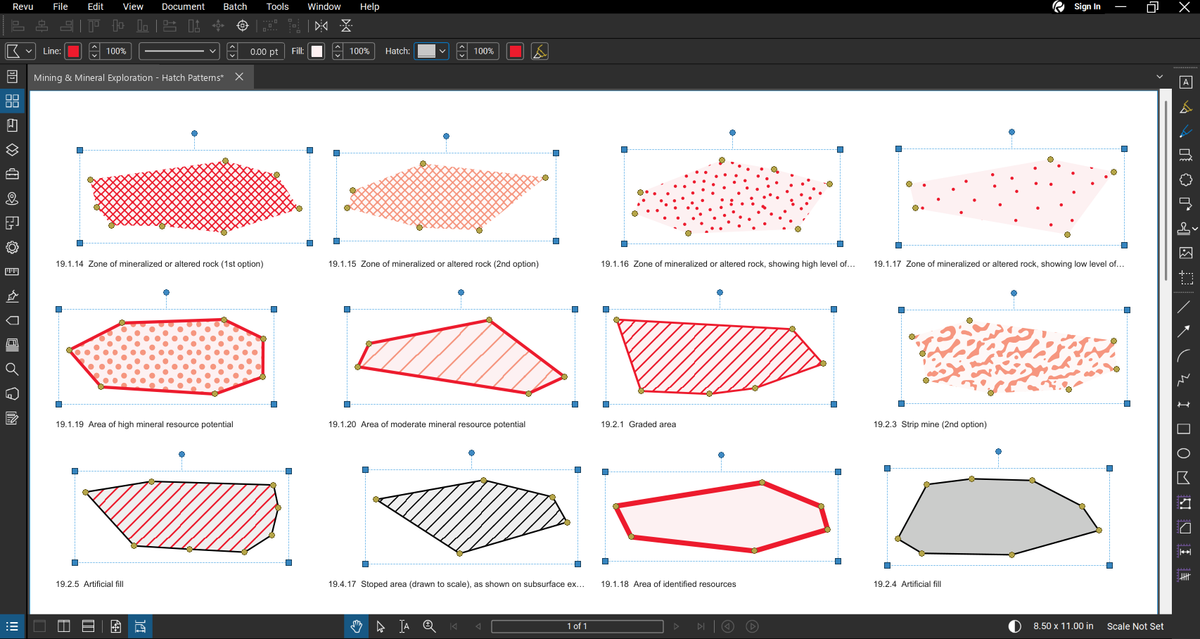Select the Highlight tool in right toolbar

coord(1185,107)
